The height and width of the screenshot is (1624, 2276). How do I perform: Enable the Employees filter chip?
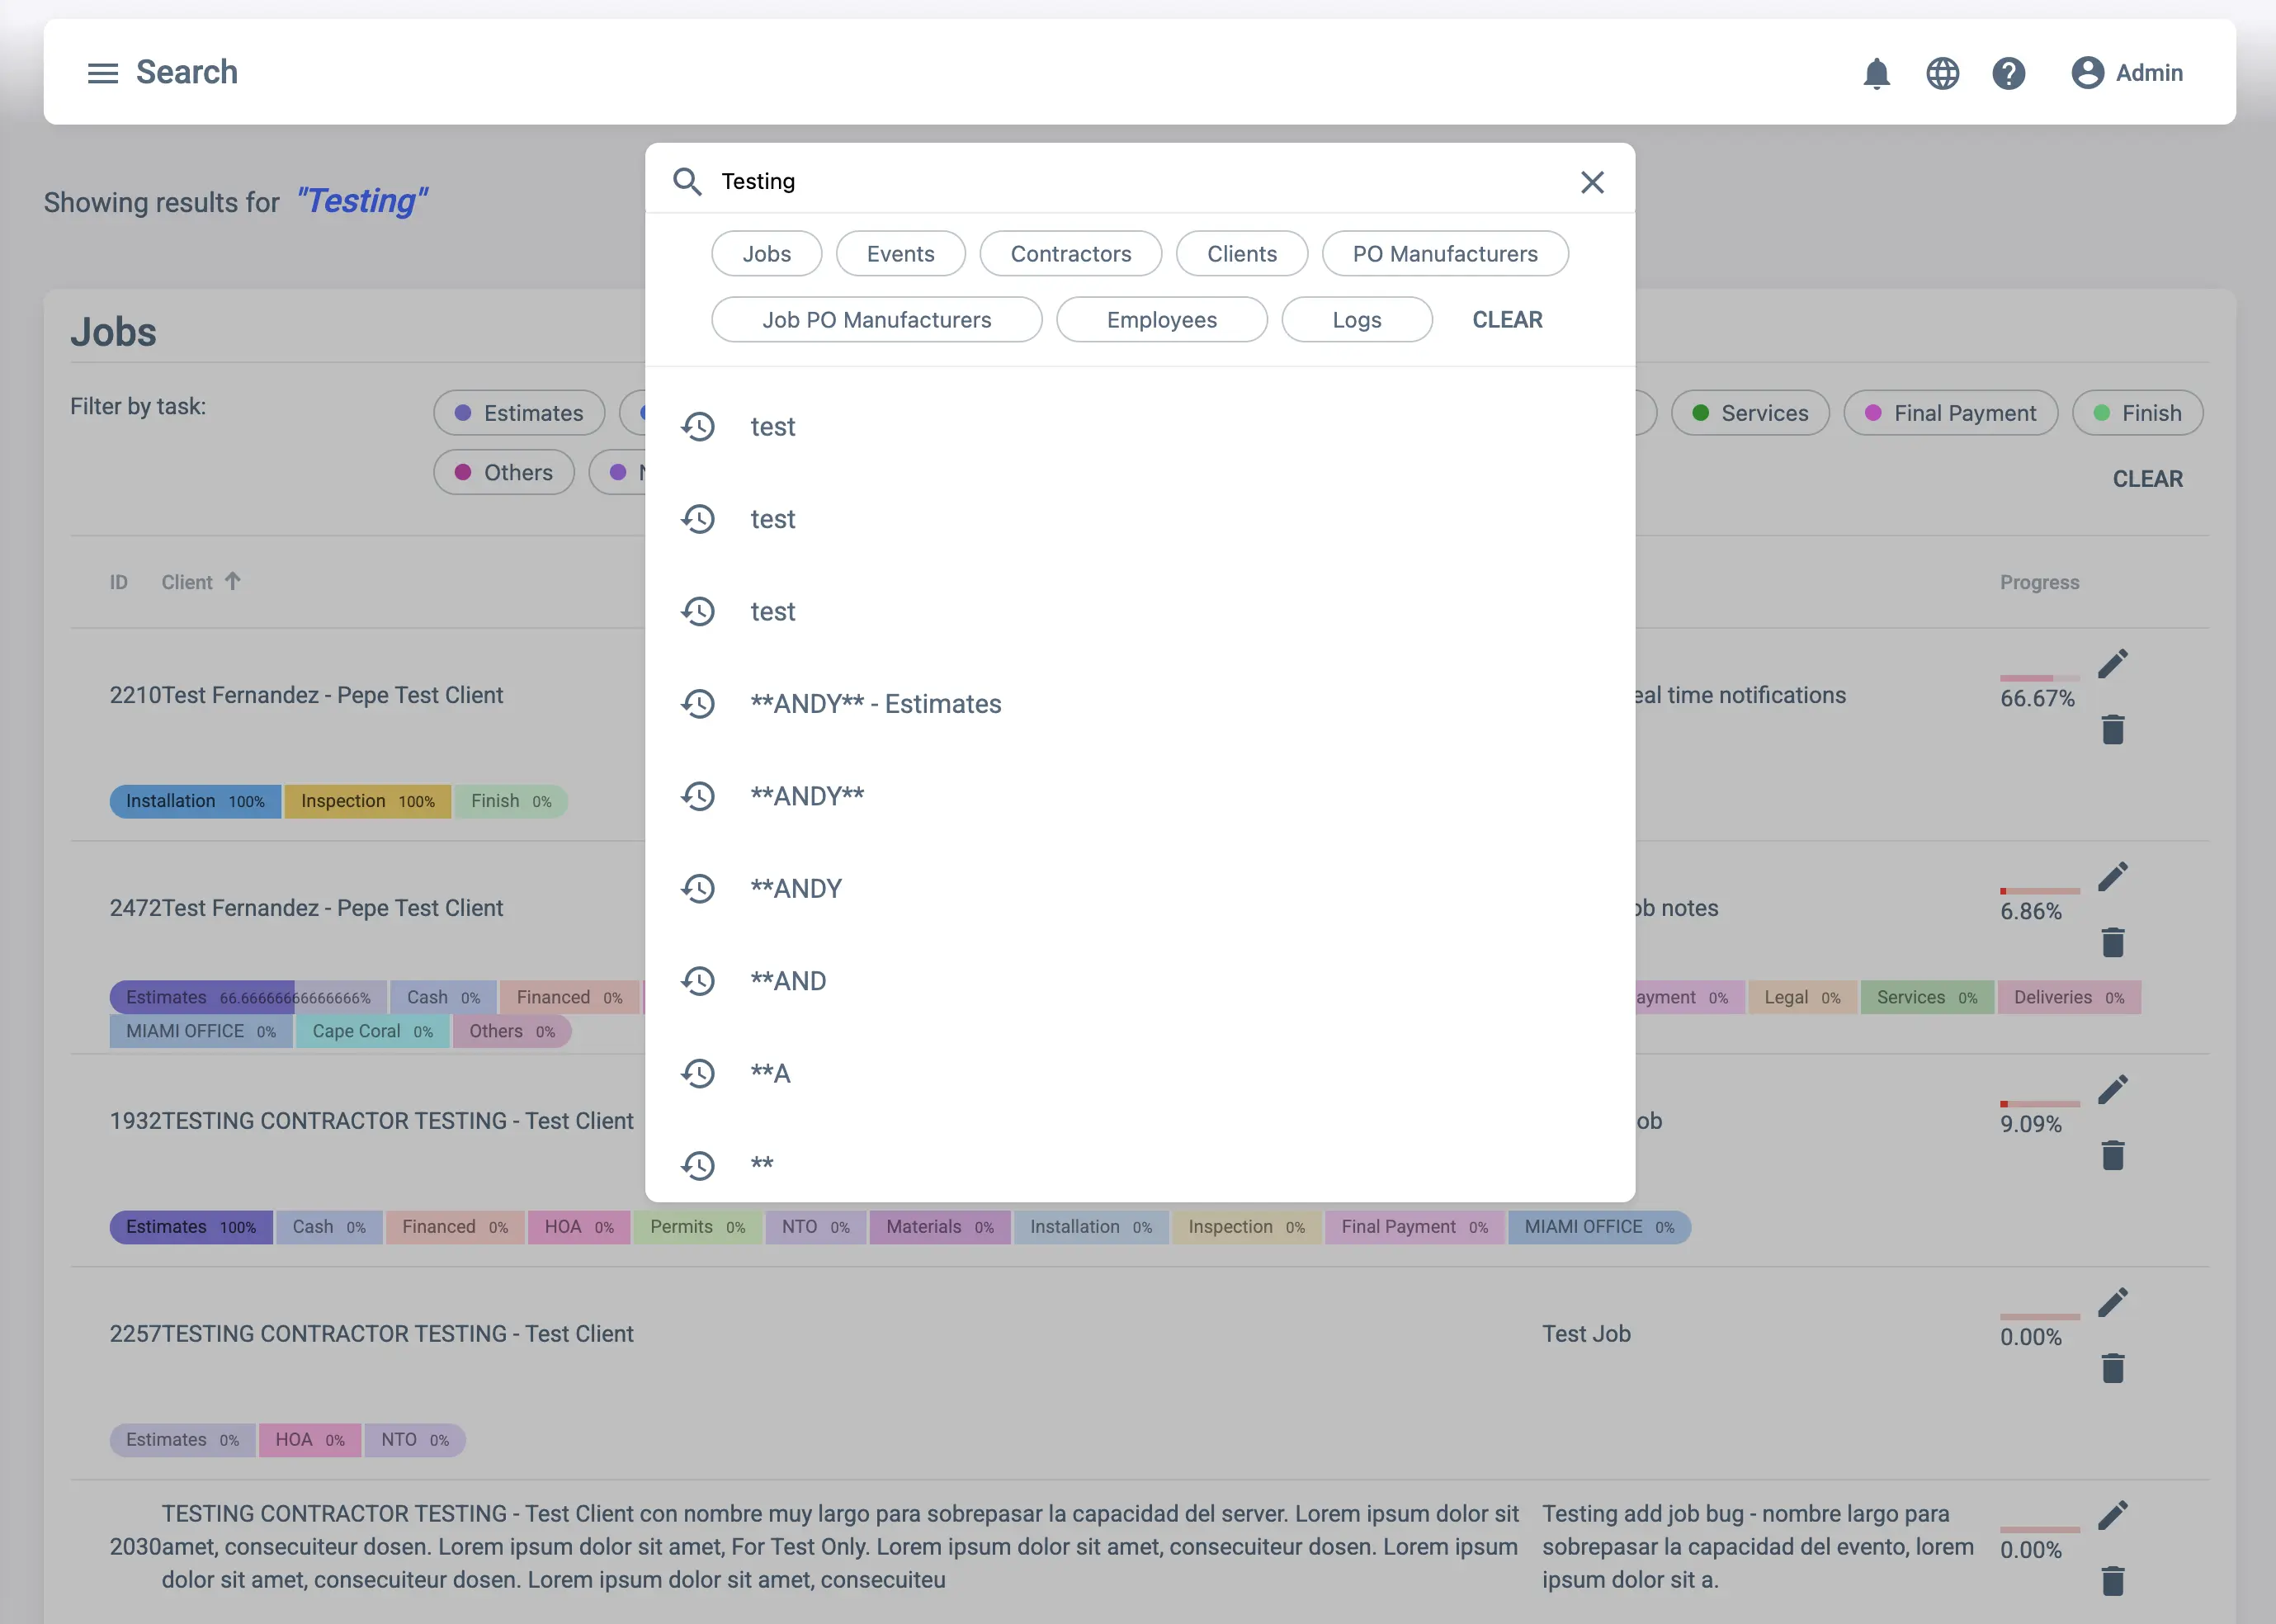tap(1161, 320)
